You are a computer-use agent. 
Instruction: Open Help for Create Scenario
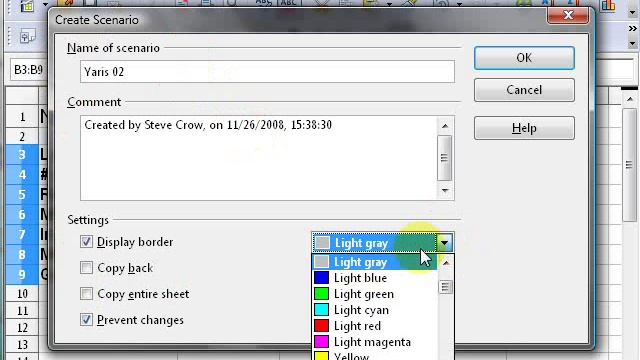524,128
